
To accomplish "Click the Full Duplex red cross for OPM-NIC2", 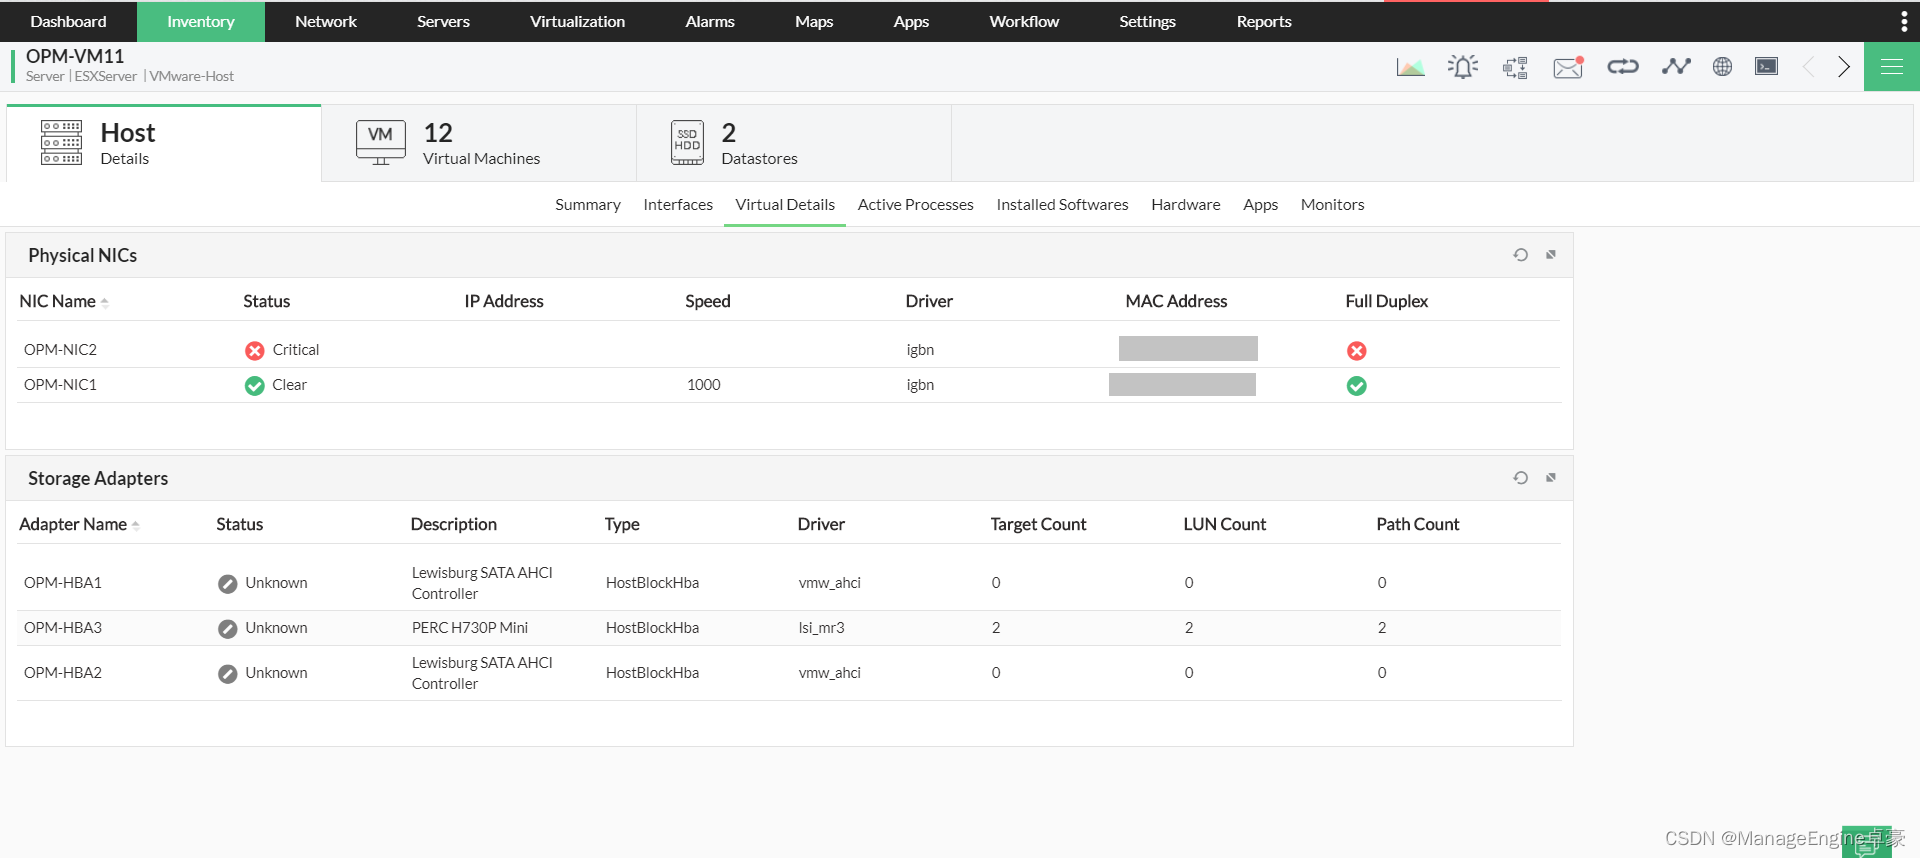I will coord(1356,351).
